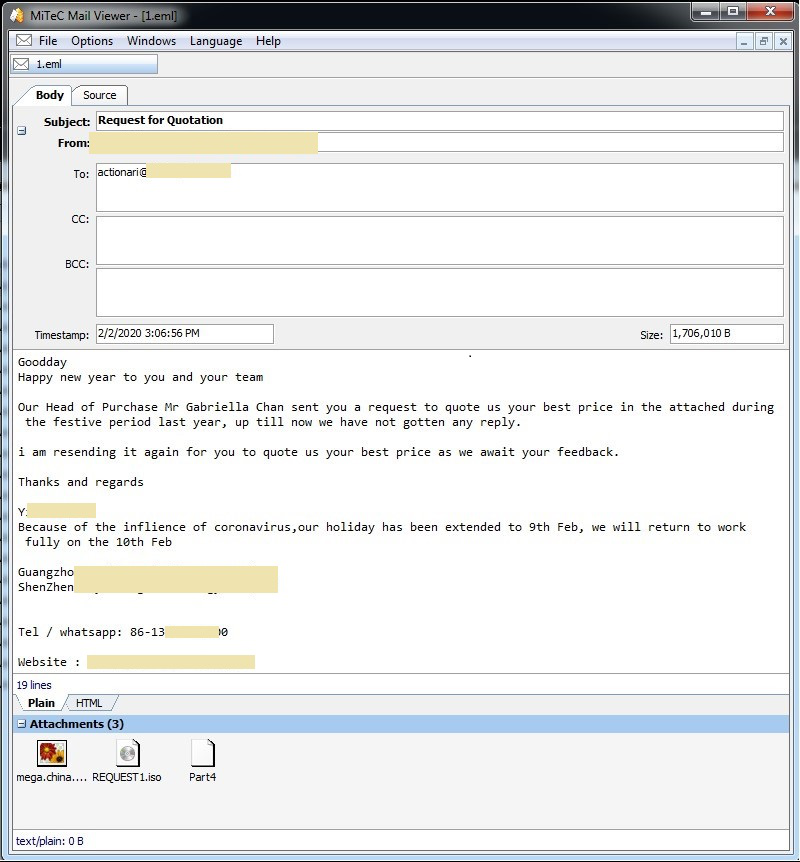This screenshot has width=800, height=862.
Task: Click the Subject field
Action: click(439, 121)
